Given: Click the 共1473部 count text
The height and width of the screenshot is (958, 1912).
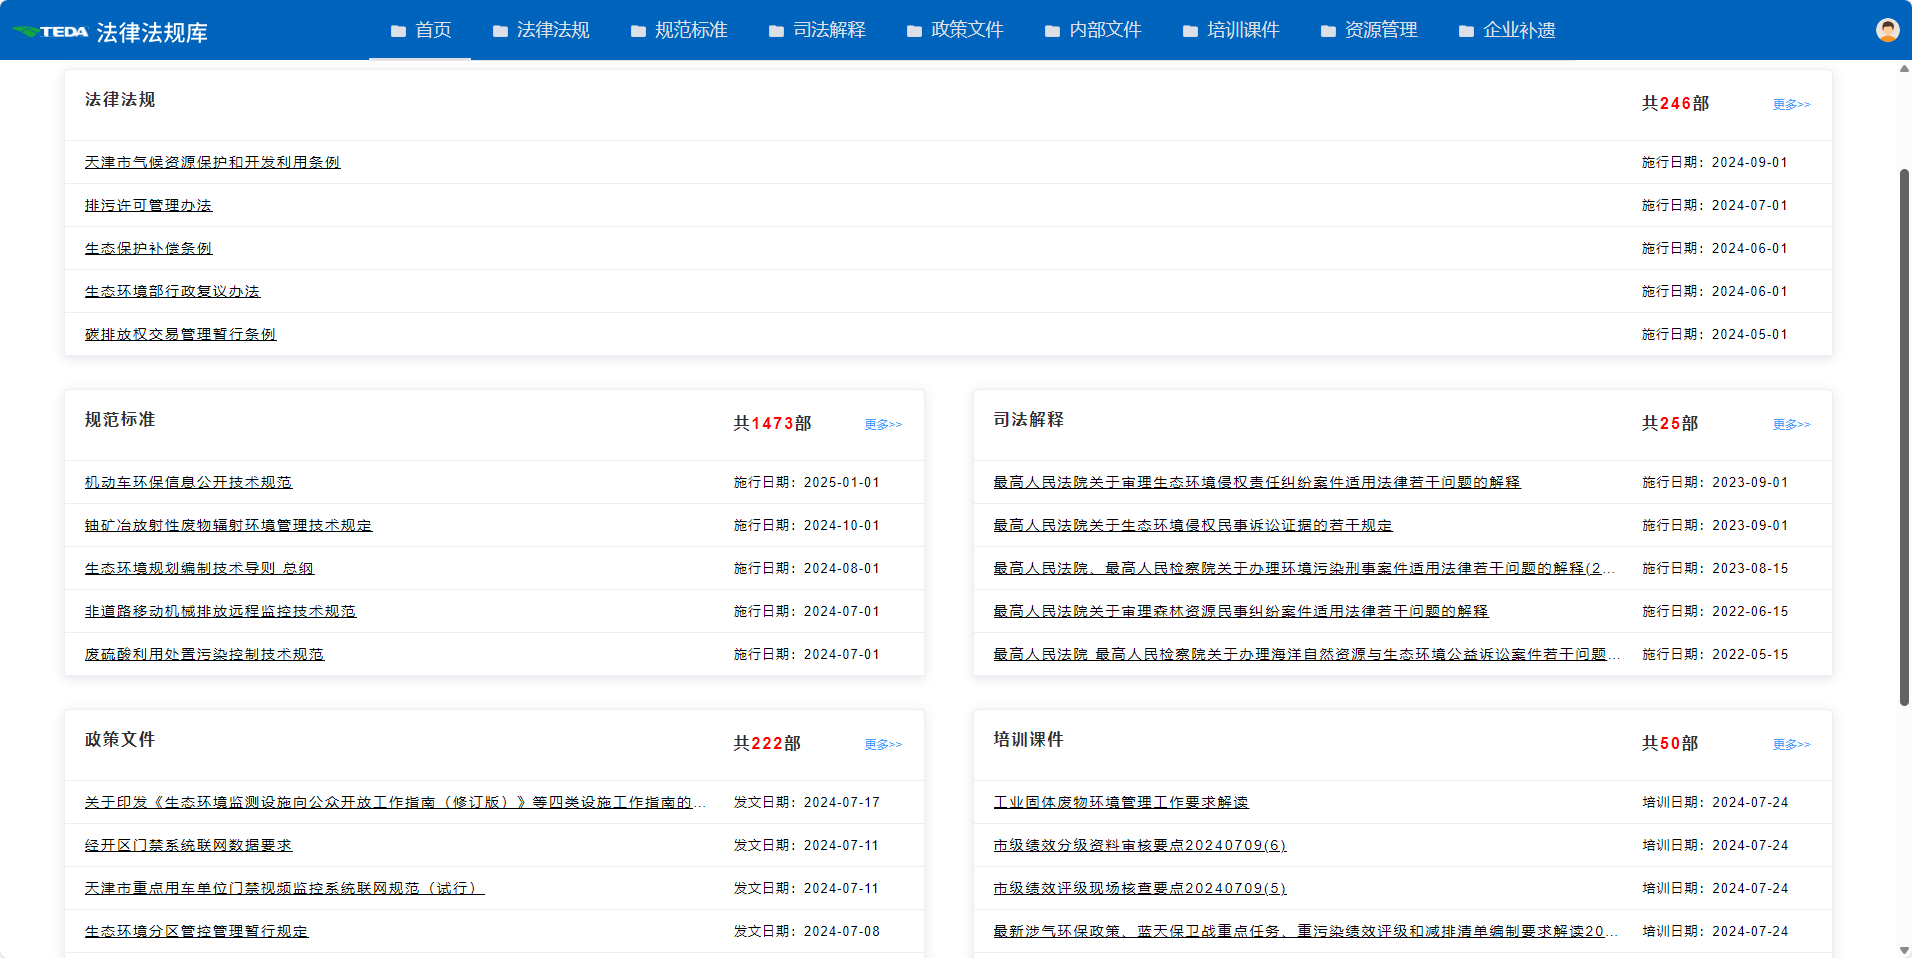Looking at the screenshot, I should point(772,423).
